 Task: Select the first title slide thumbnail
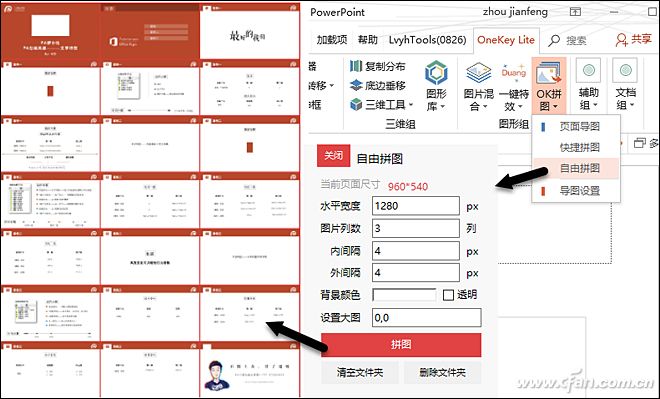50,32
